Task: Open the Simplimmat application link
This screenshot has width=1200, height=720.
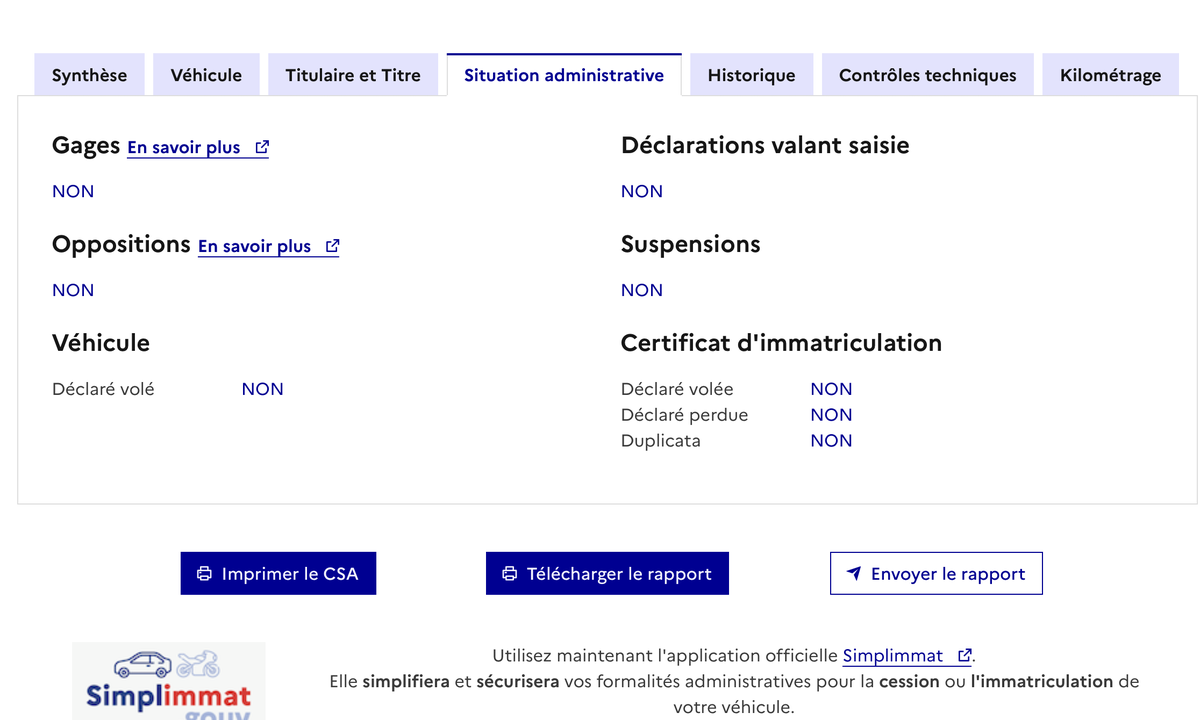Action: click(x=893, y=656)
